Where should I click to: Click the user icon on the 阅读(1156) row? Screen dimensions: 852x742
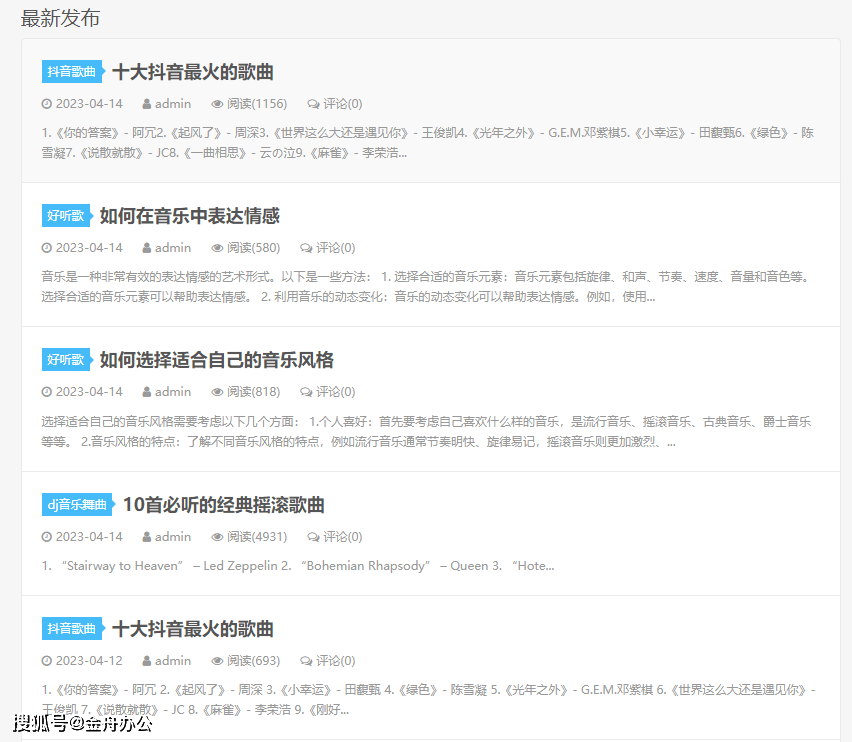[x=147, y=104]
